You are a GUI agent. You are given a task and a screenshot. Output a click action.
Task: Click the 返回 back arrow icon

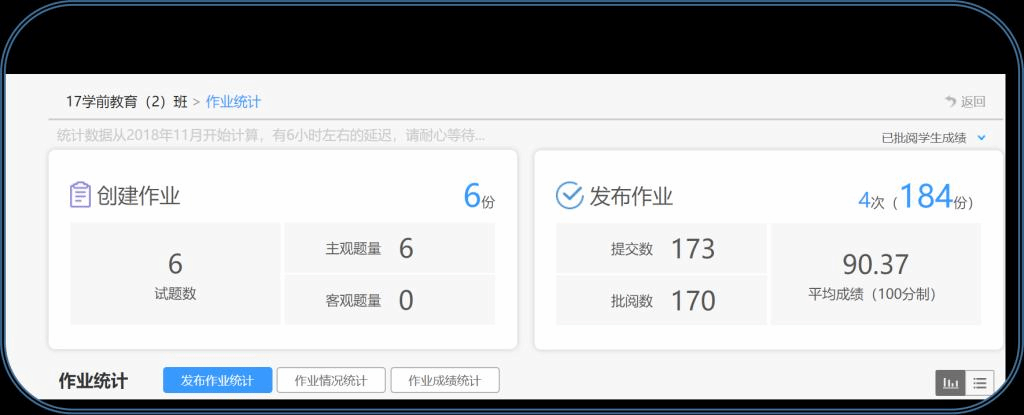click(950, 101)
